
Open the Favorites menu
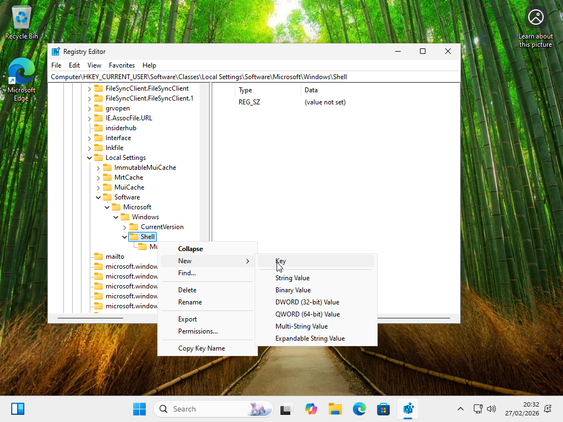pos(122,65)
